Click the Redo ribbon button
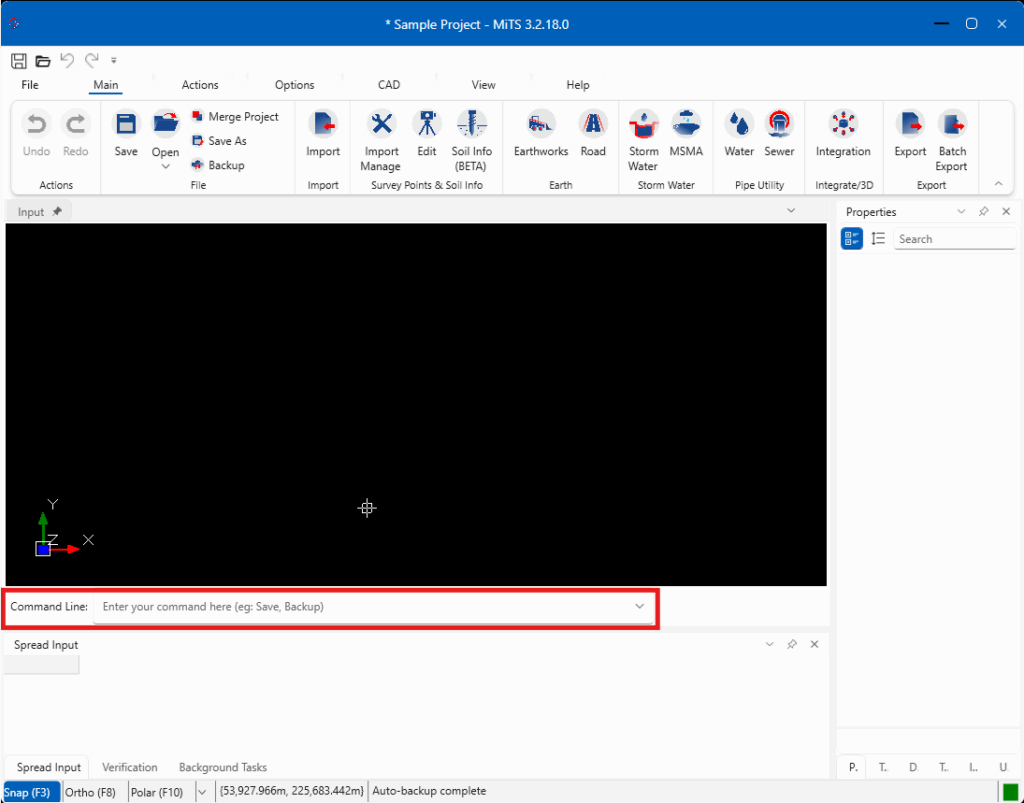This screenshot has height=803, width=1024. [x=76, y=133]
